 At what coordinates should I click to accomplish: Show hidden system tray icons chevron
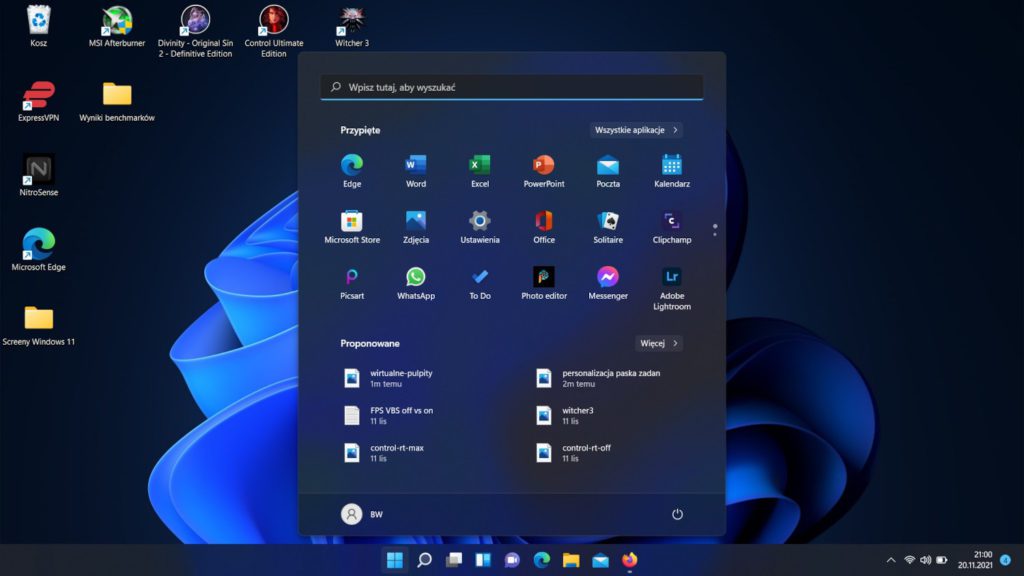tap(891, 560)
